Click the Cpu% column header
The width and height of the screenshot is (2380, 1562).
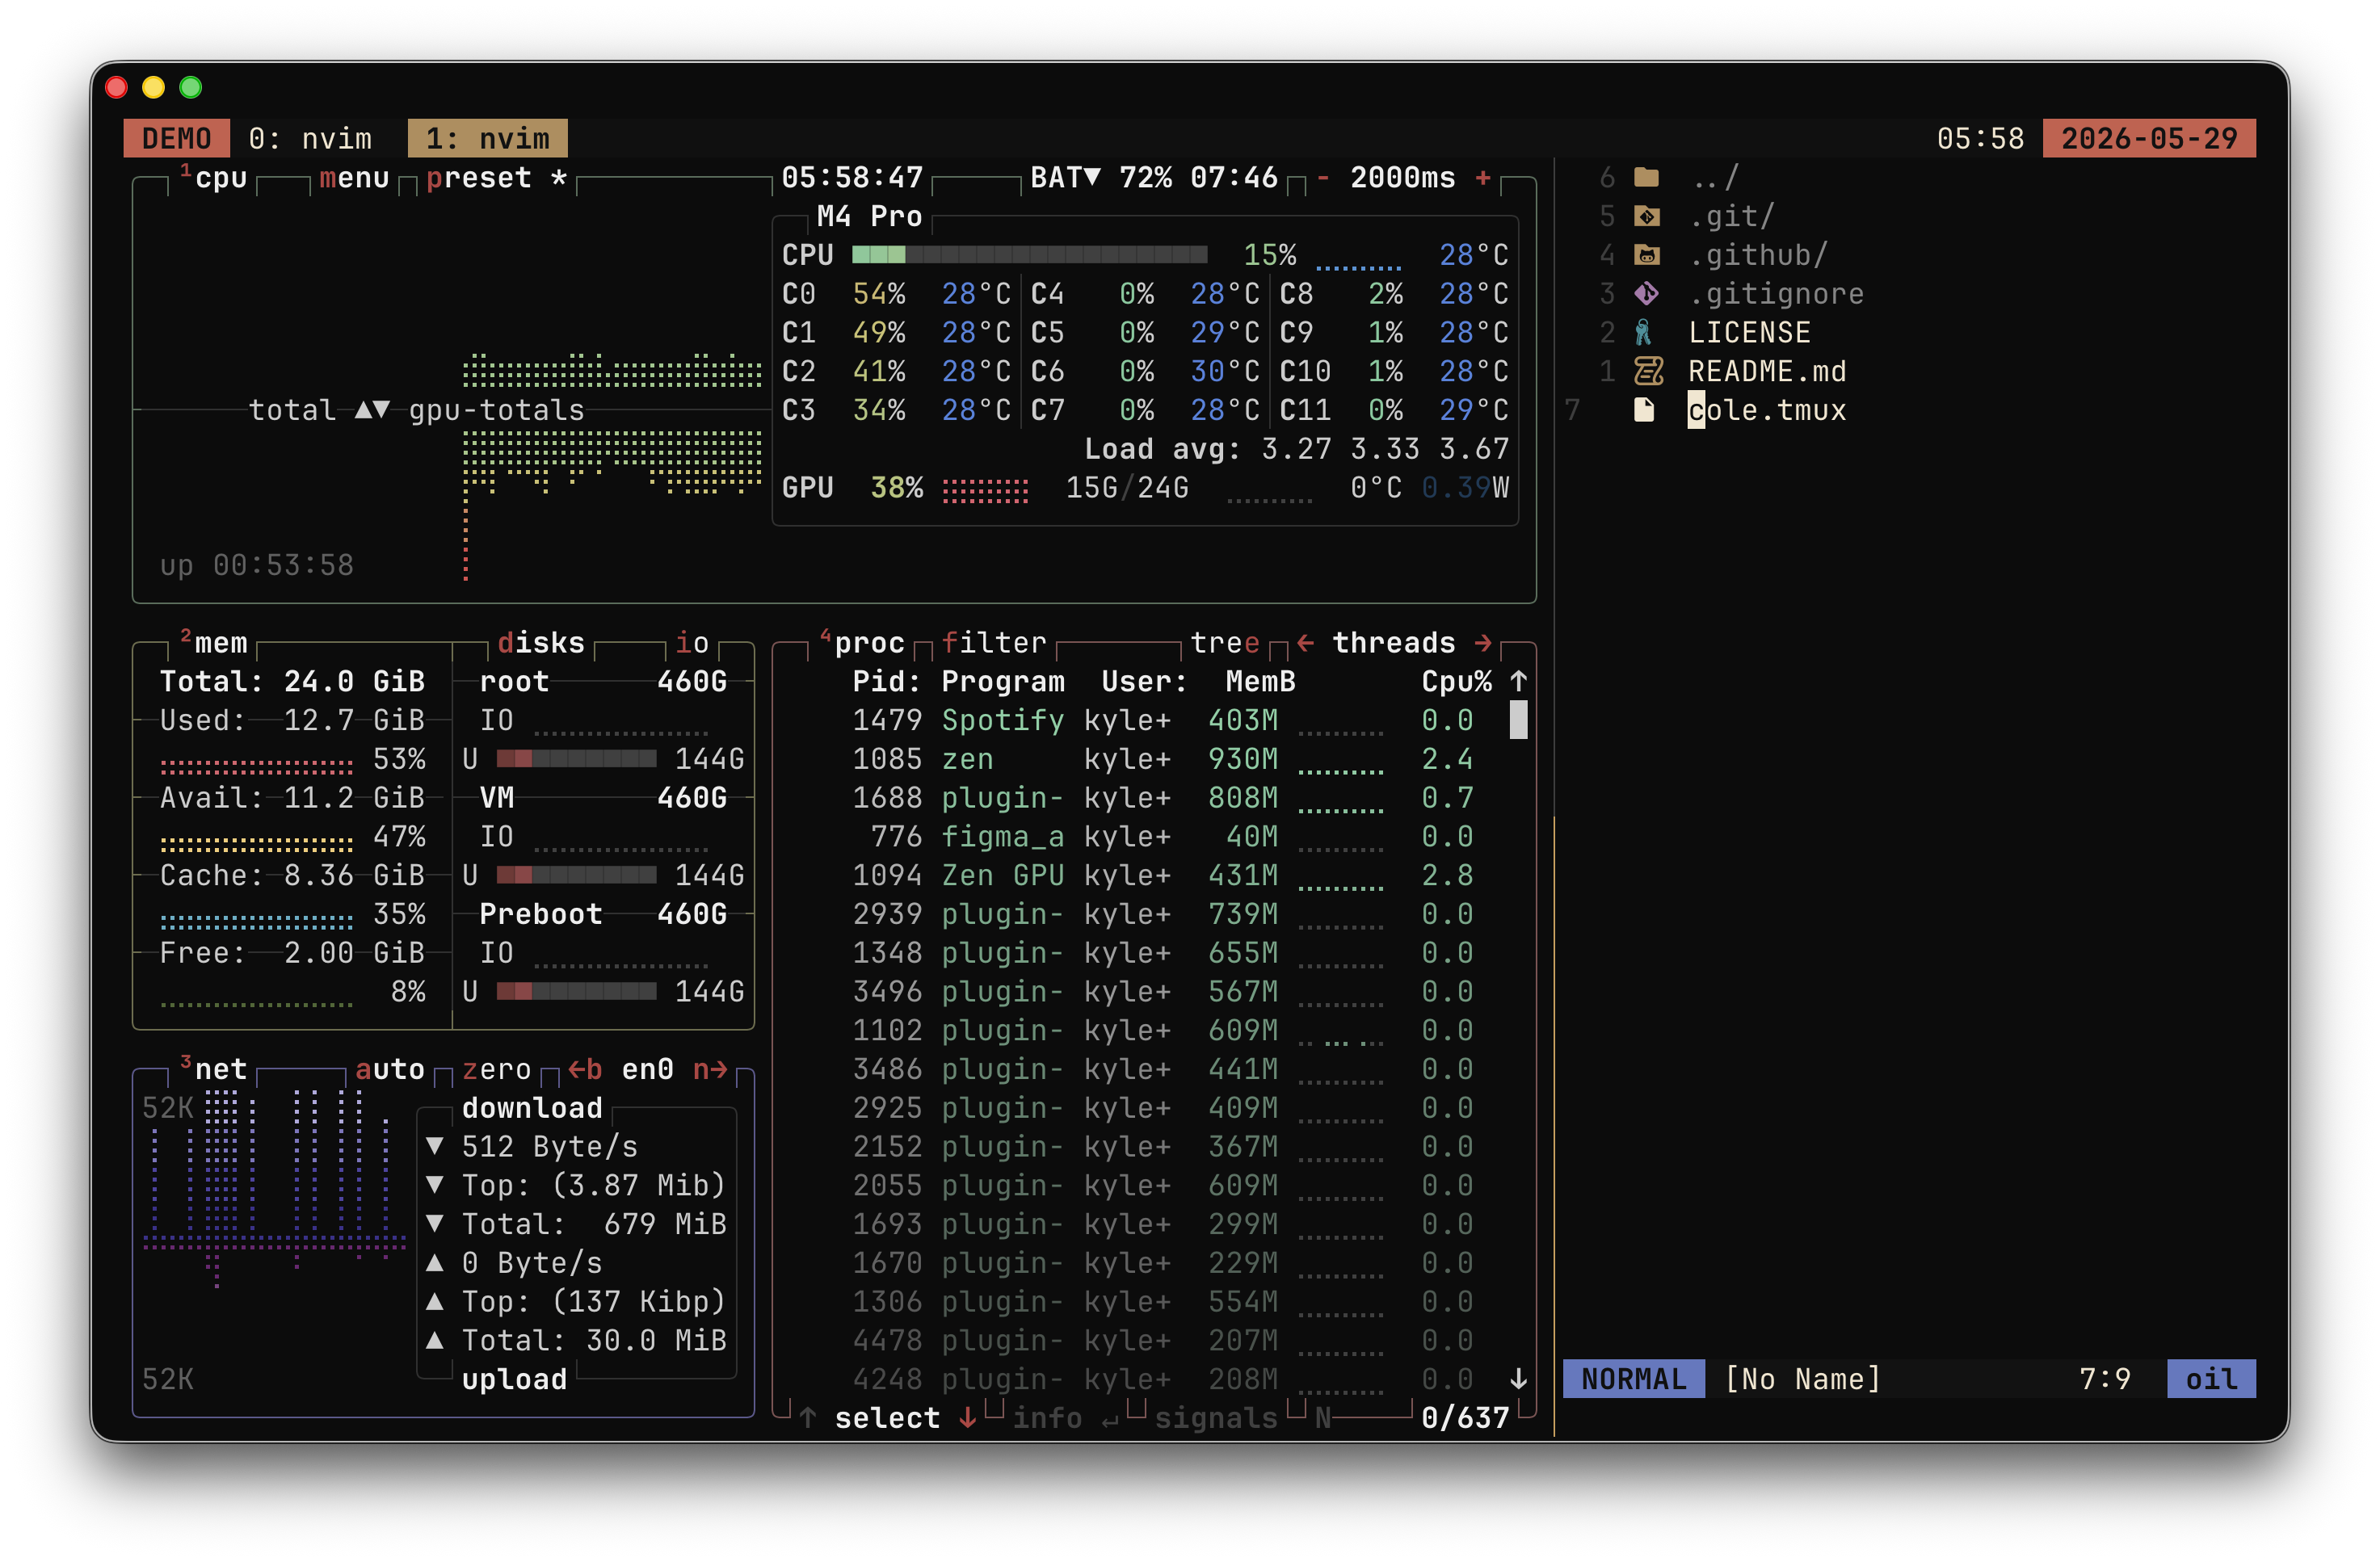coord(1457,682)
